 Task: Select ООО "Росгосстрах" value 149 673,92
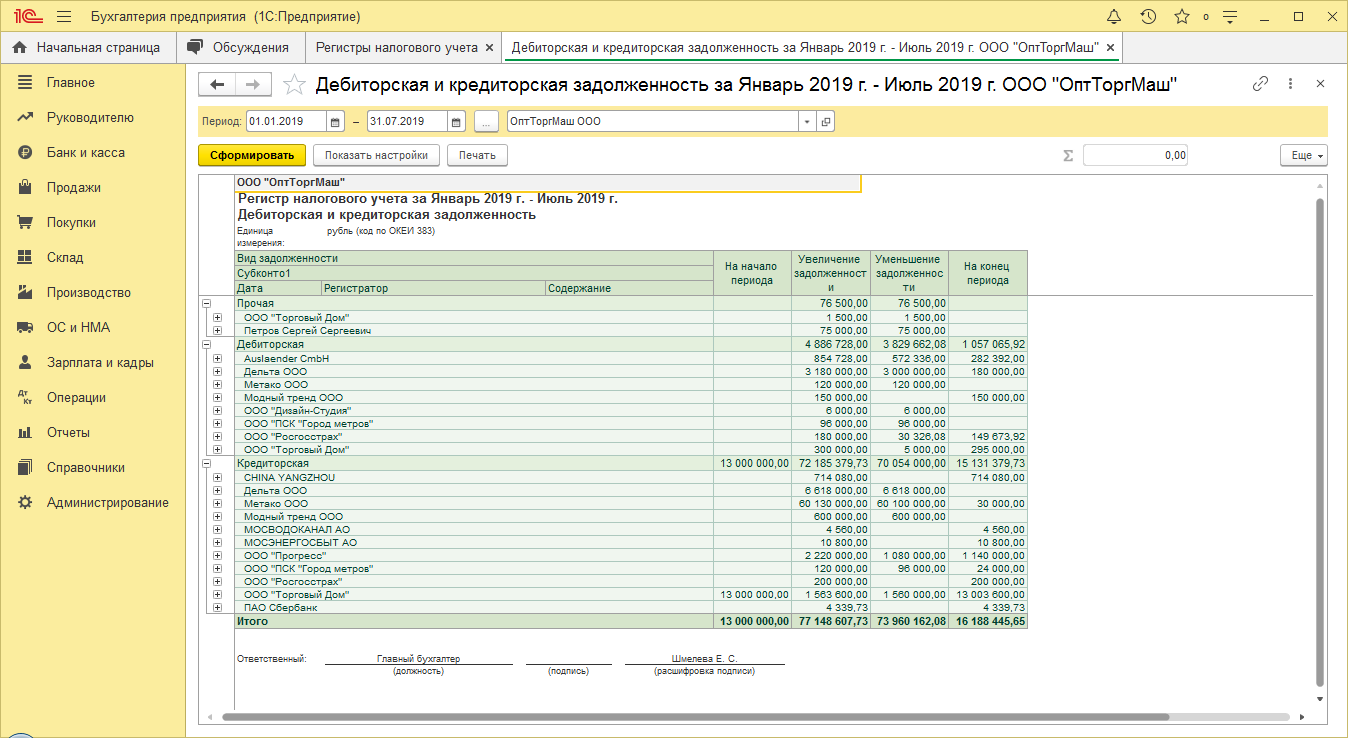point(988,437)
